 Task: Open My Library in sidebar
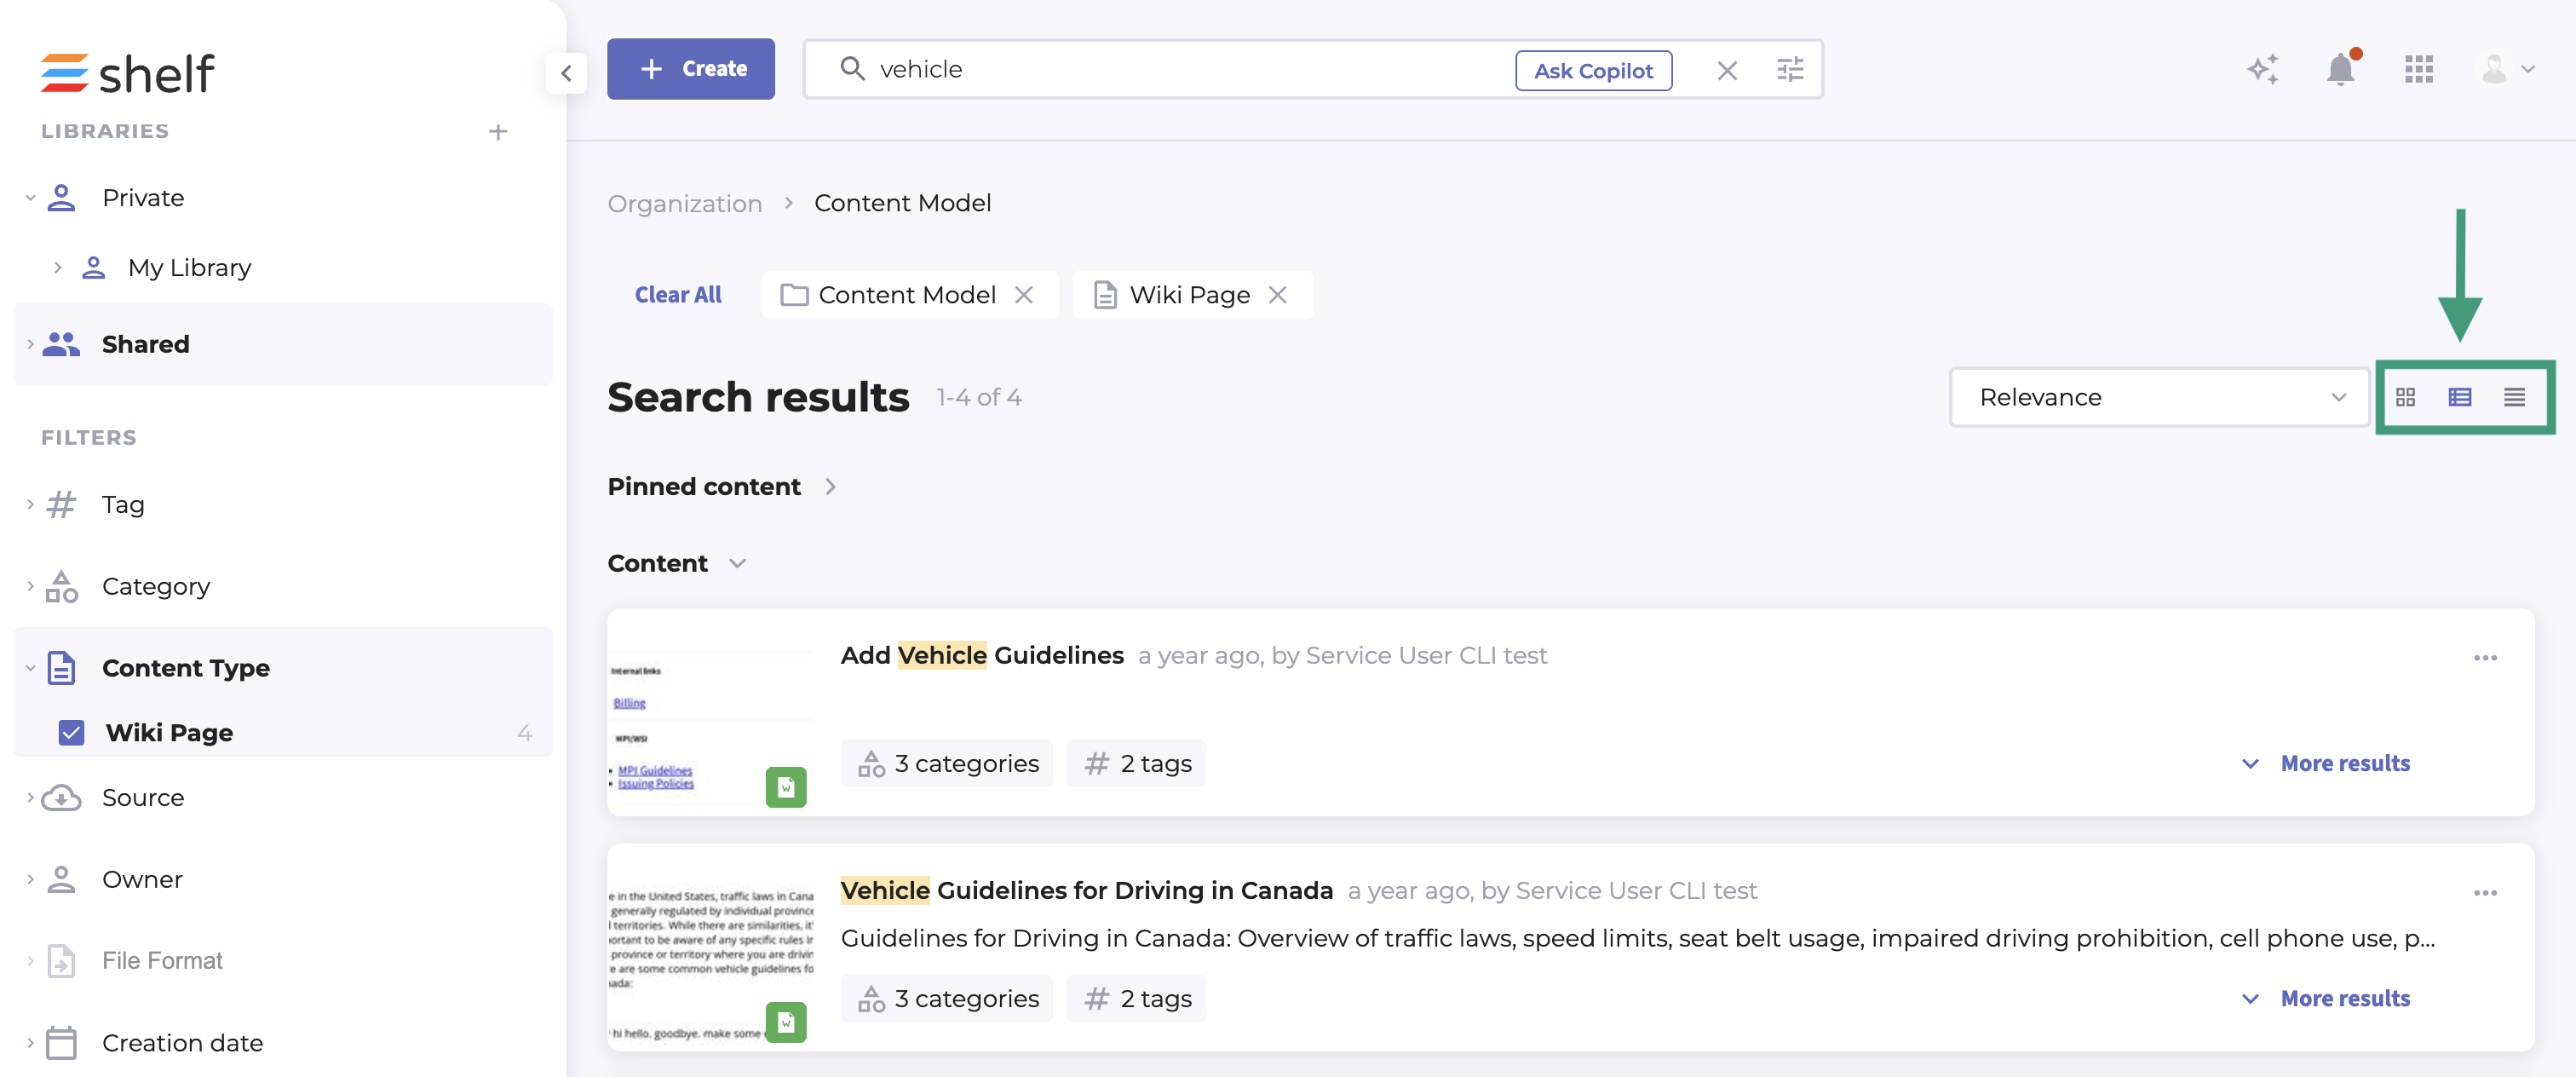189,268
